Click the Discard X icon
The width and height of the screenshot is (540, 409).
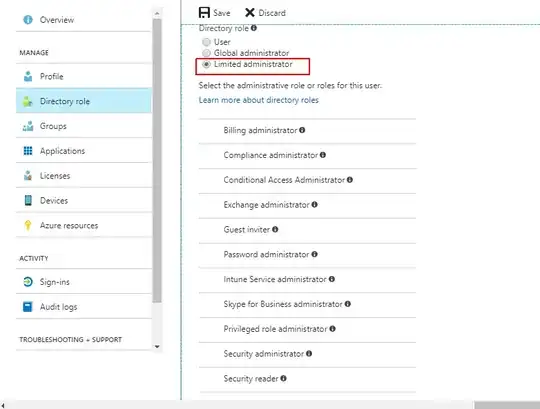pos(250,13)
